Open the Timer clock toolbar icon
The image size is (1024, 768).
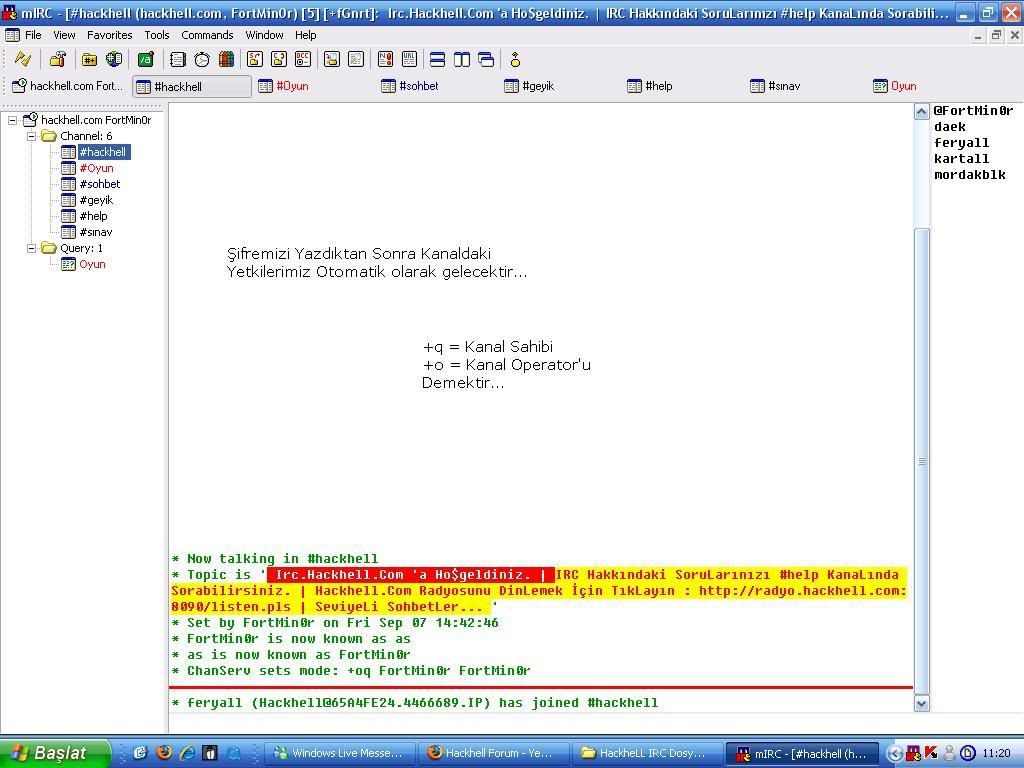(202, 60)
